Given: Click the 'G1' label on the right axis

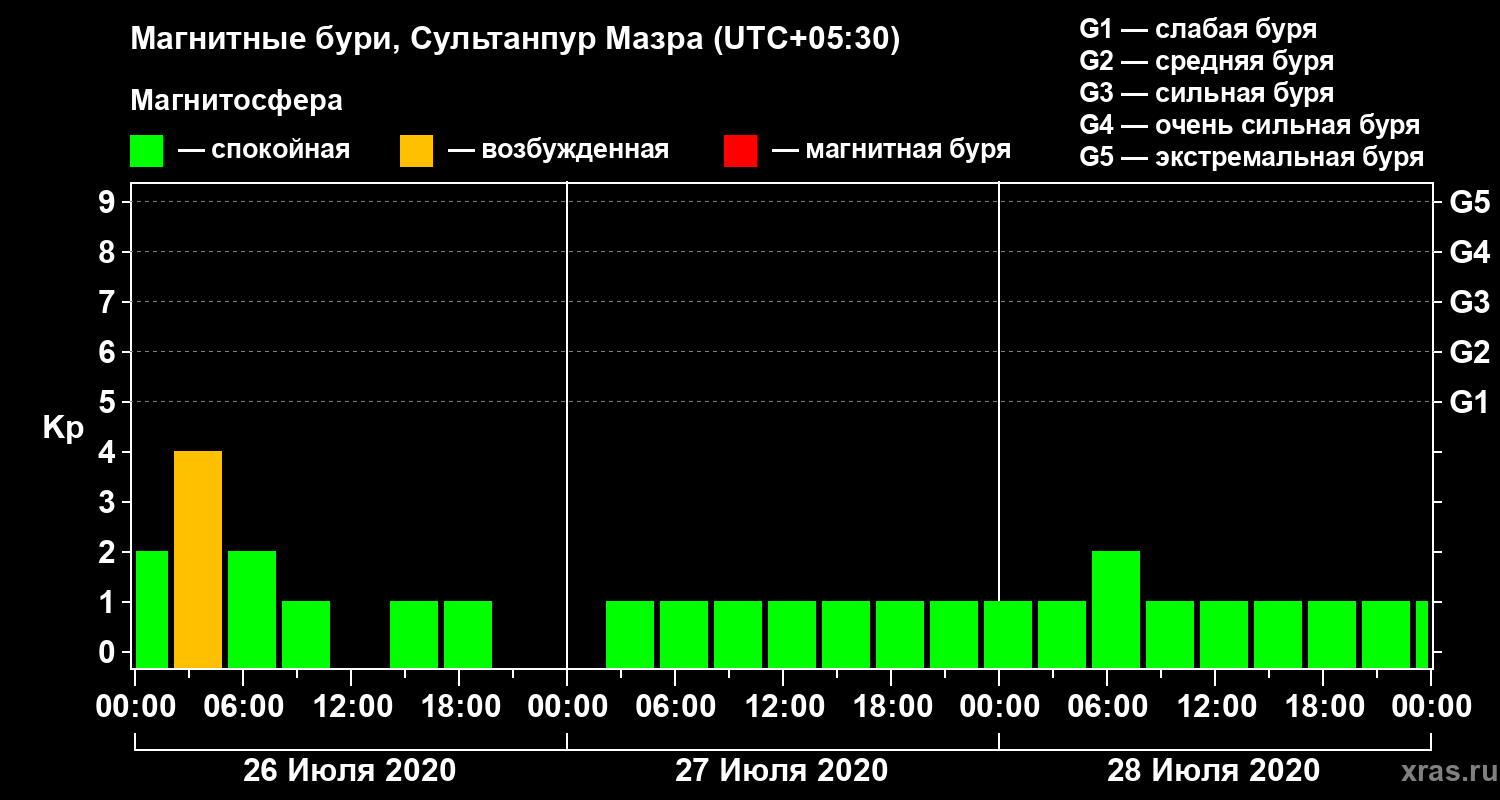Looking at the screenshot, I should pyautogui.click(x=1469, y=403).
